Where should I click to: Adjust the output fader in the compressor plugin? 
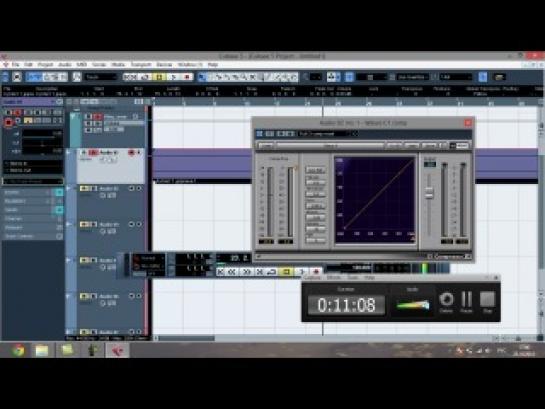coord(429,192)
